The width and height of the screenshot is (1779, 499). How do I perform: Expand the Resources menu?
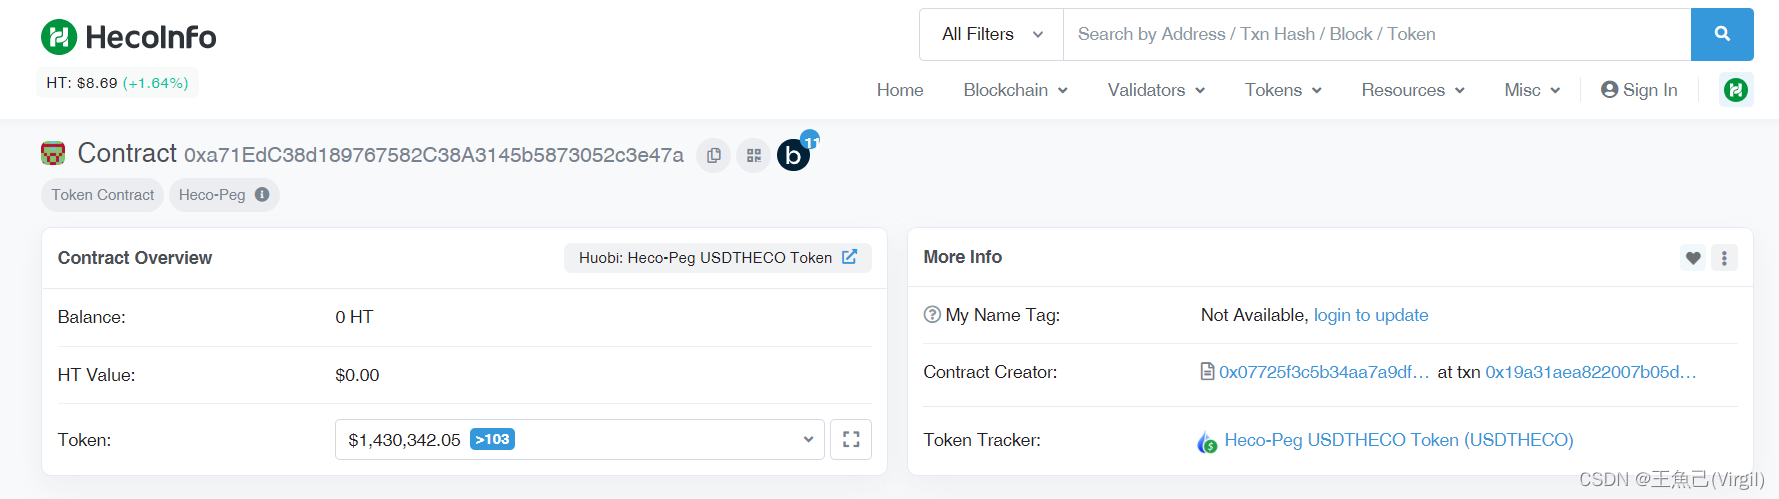(x=1413, y=90)
